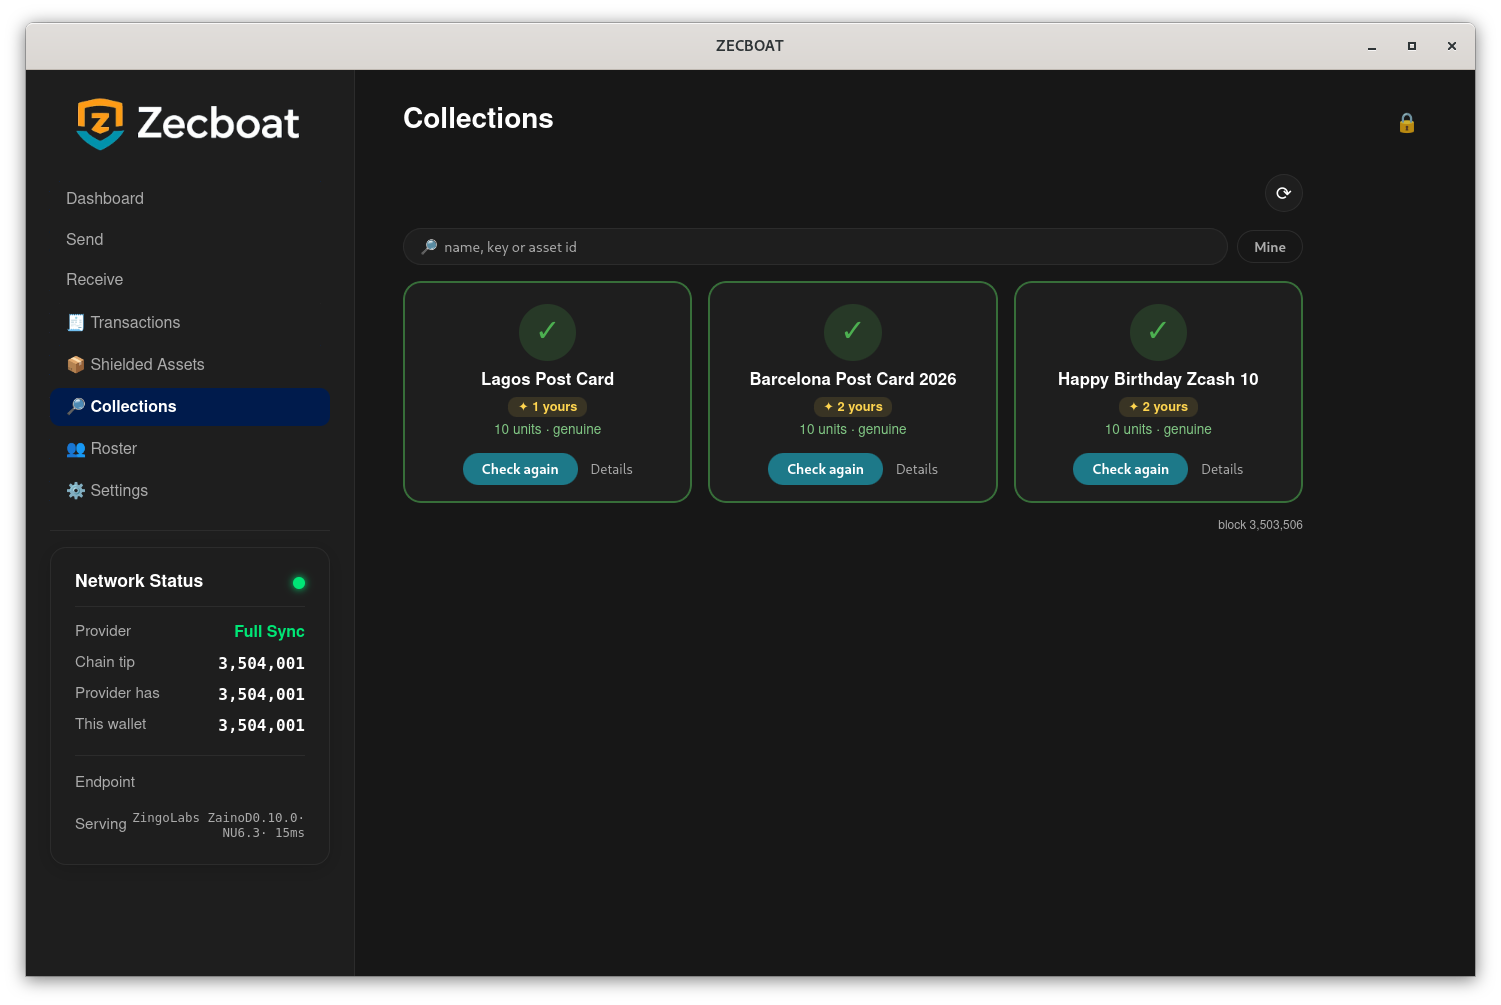1501x1005 pixels.
Task: Click the Provider has value 3,504,001
Action: [261, 694]
